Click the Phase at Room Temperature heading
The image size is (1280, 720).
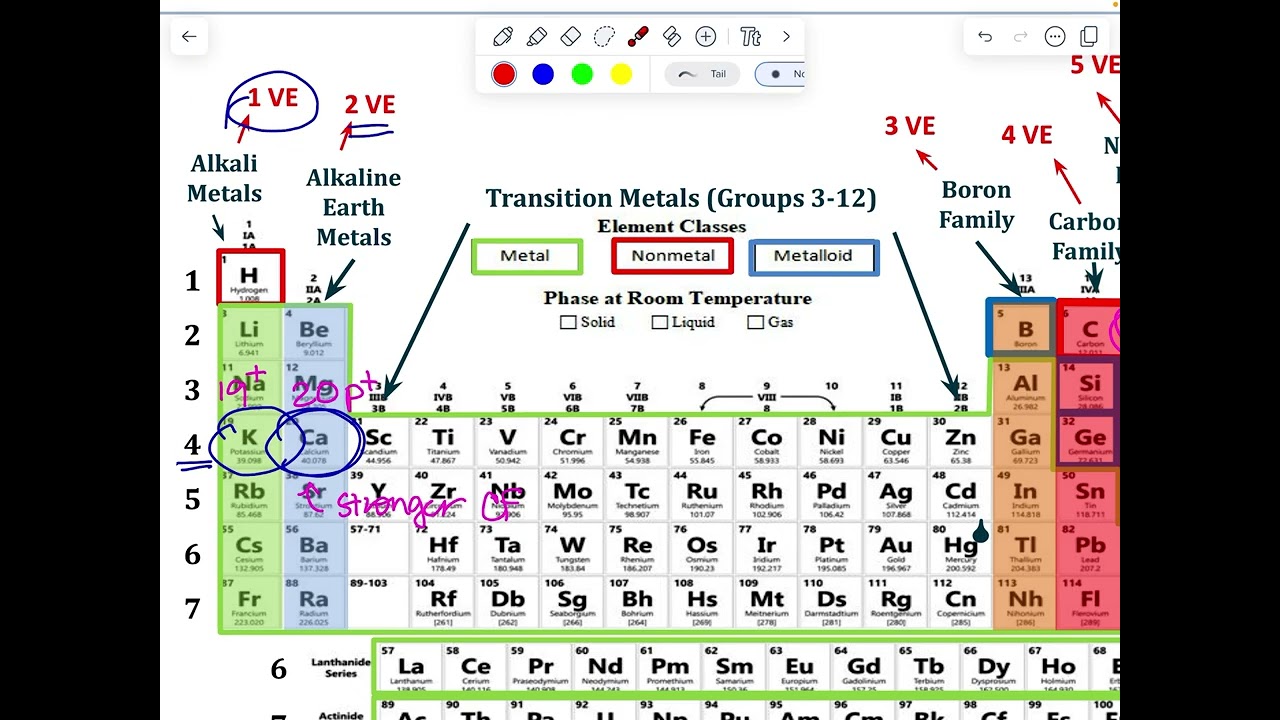[x=677, y=298]
